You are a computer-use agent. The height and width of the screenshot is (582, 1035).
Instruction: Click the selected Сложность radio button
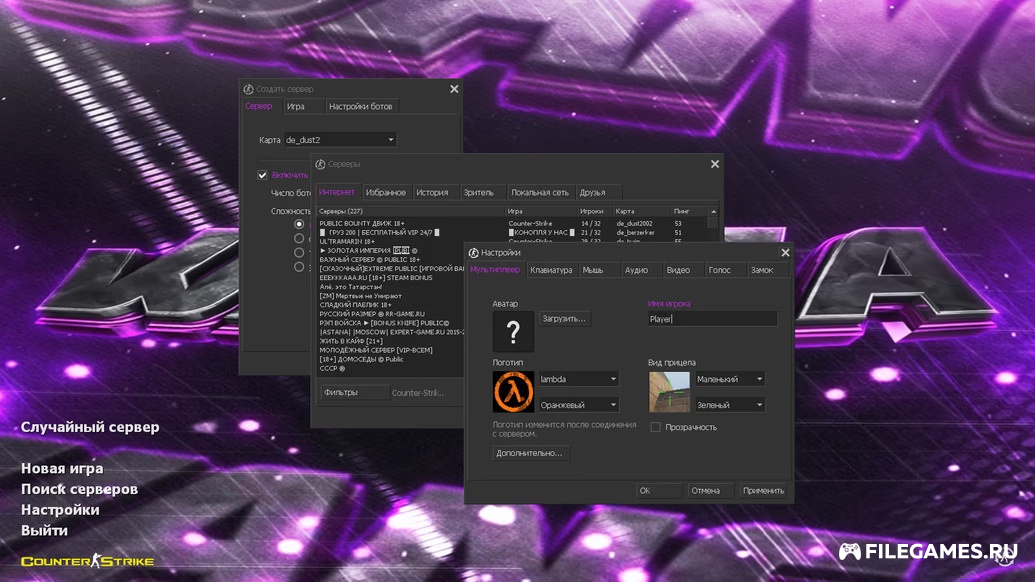(x=299, y=224)
